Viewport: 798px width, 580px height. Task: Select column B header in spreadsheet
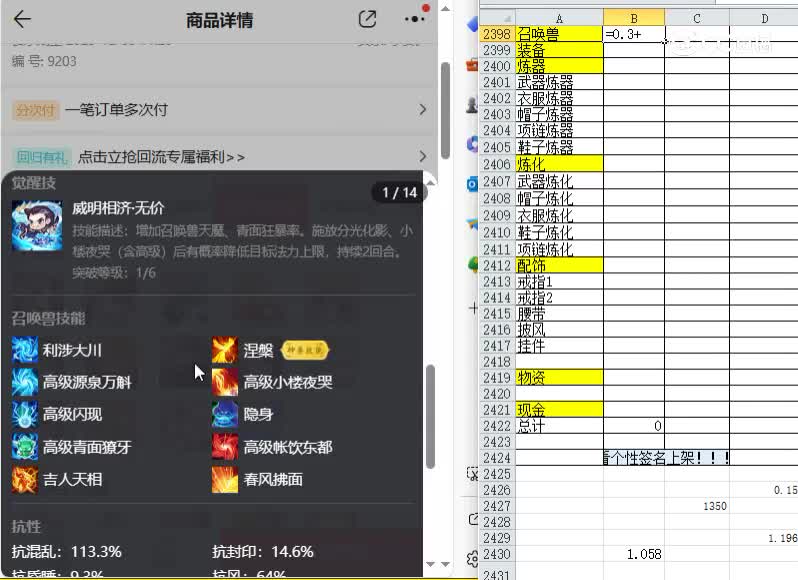point(634,19)
